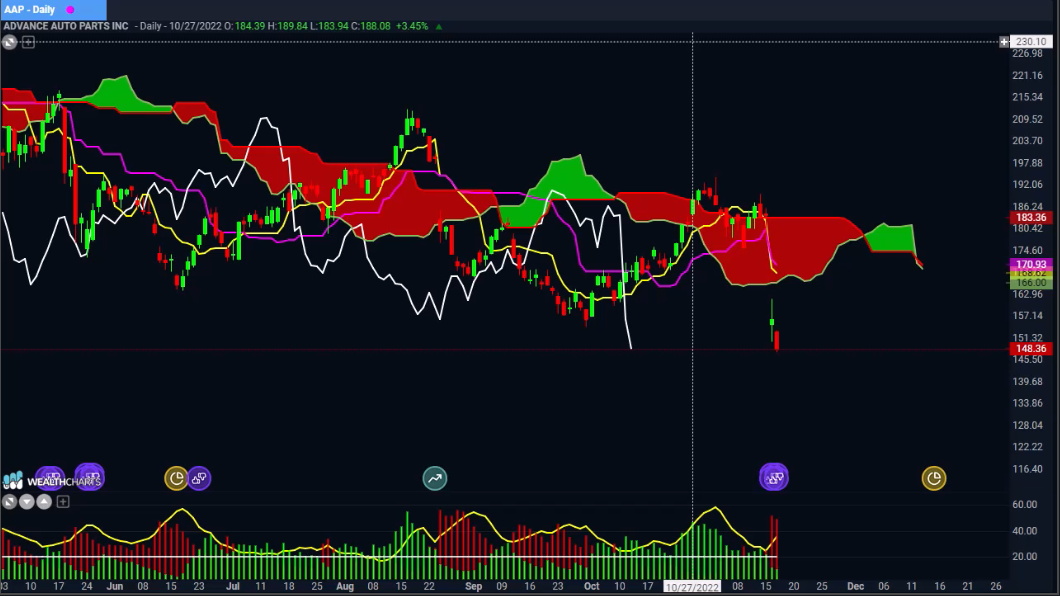Viewport: 1060px width, 596px height.
Task: Click the close price value 188.08 in the header
Action: (x=375, y=26)
